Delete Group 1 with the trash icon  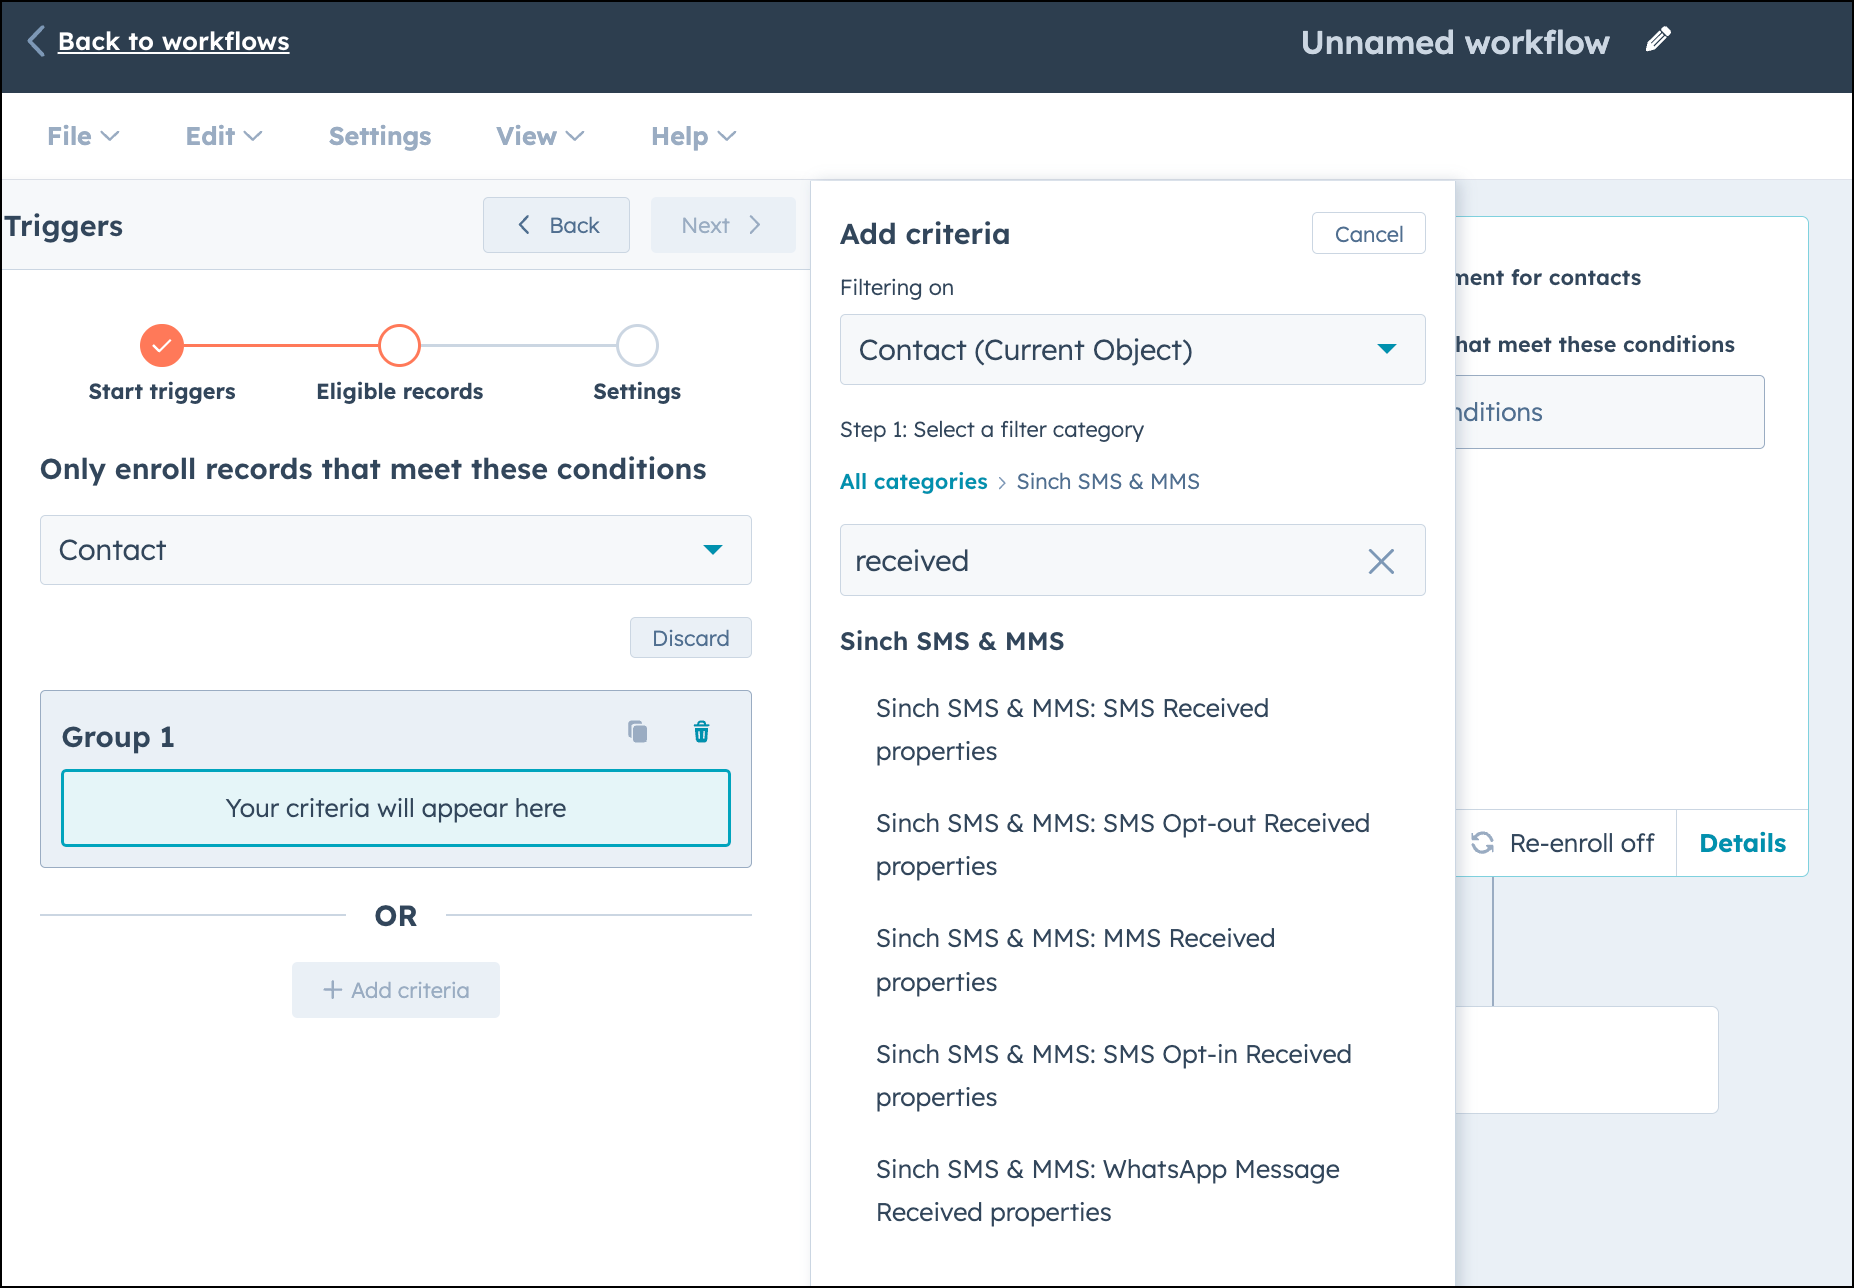coord(702,732)
